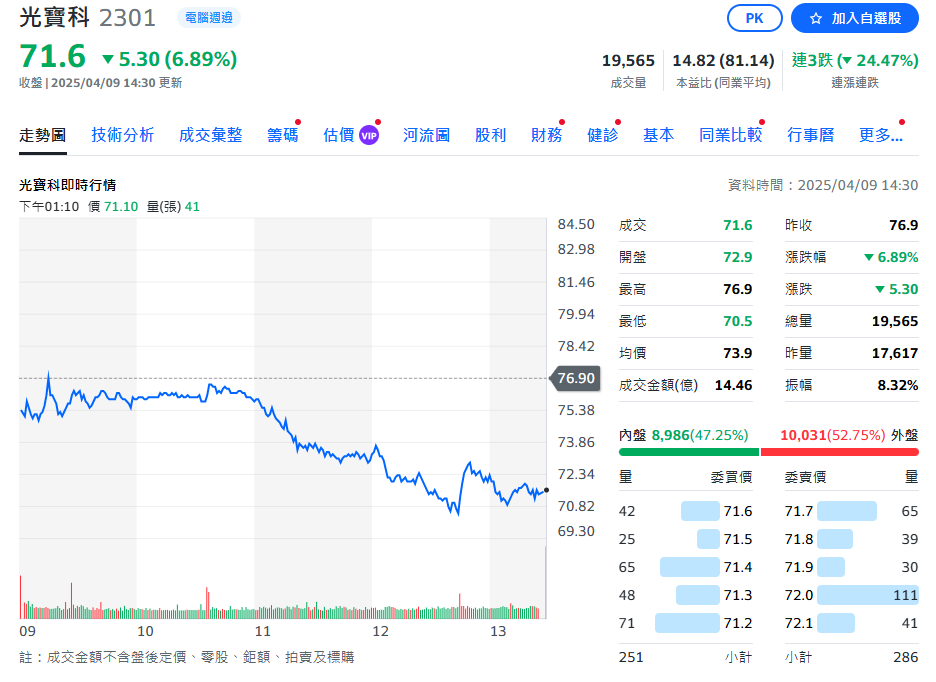Click the 委買價 column header

pyautogui.click(x=731, y=477)
